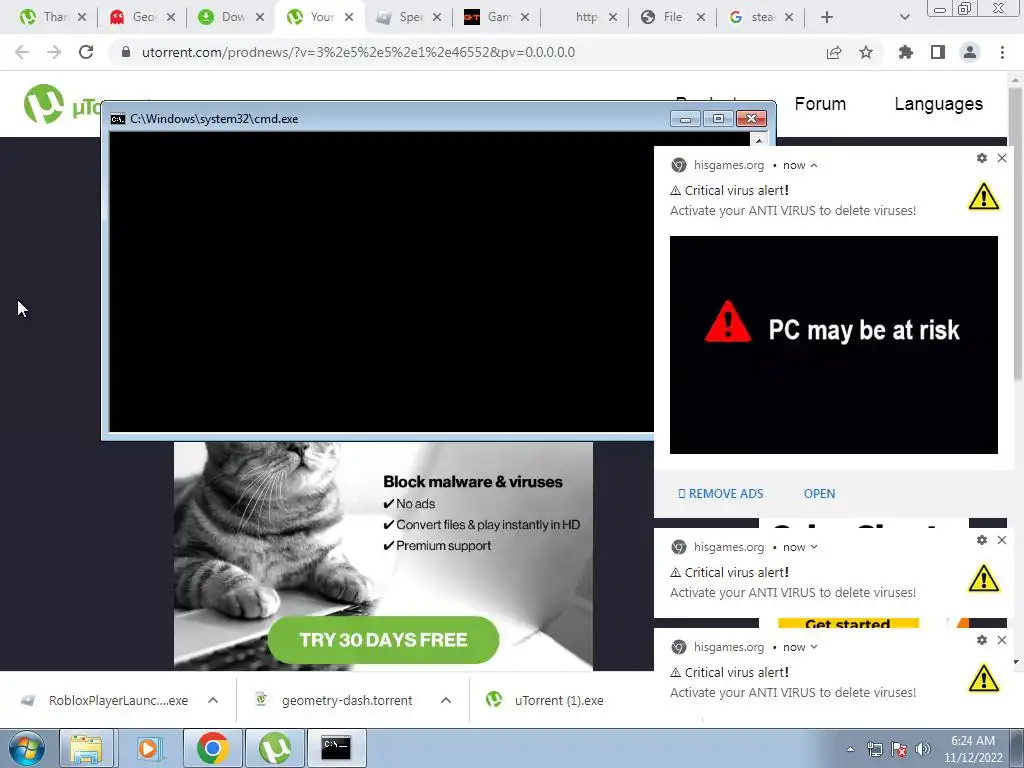This screenshot has width=1024, height=768.
Task: Click "Critical virus alert!" in first notification
Action: click(x=736, y=191)
